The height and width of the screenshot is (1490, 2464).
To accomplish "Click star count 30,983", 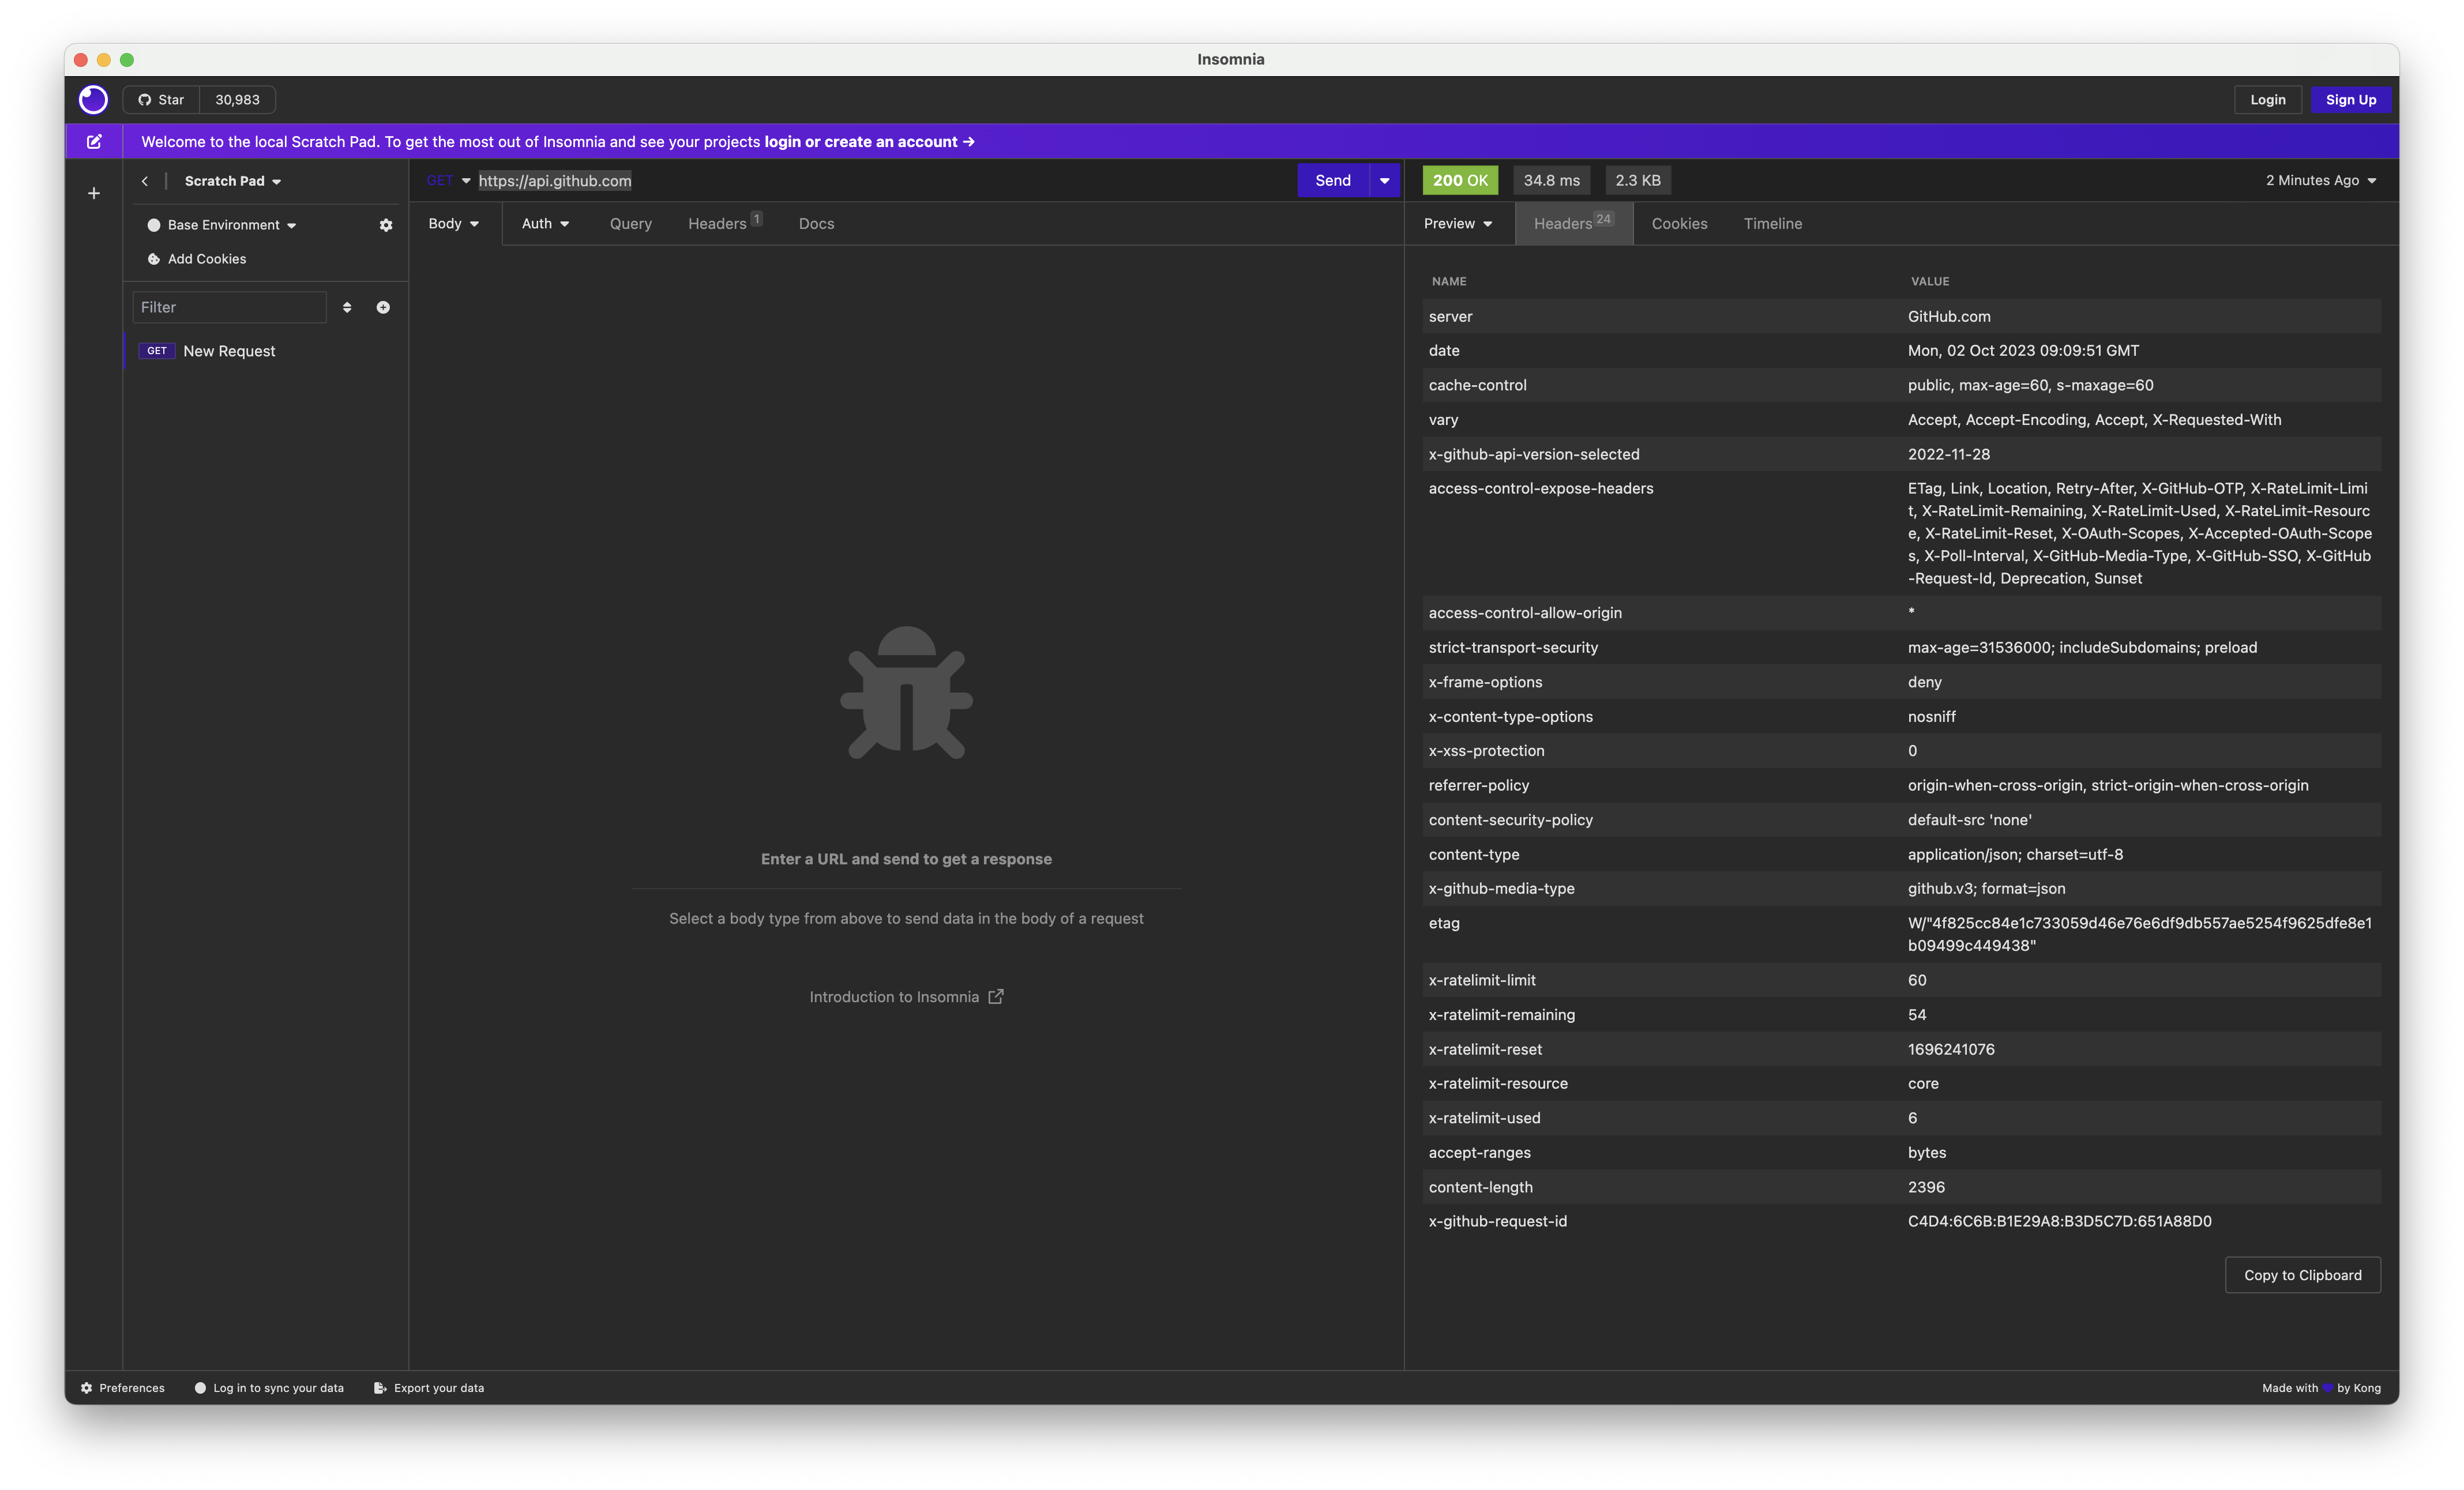I will click(x=237, y=100).
